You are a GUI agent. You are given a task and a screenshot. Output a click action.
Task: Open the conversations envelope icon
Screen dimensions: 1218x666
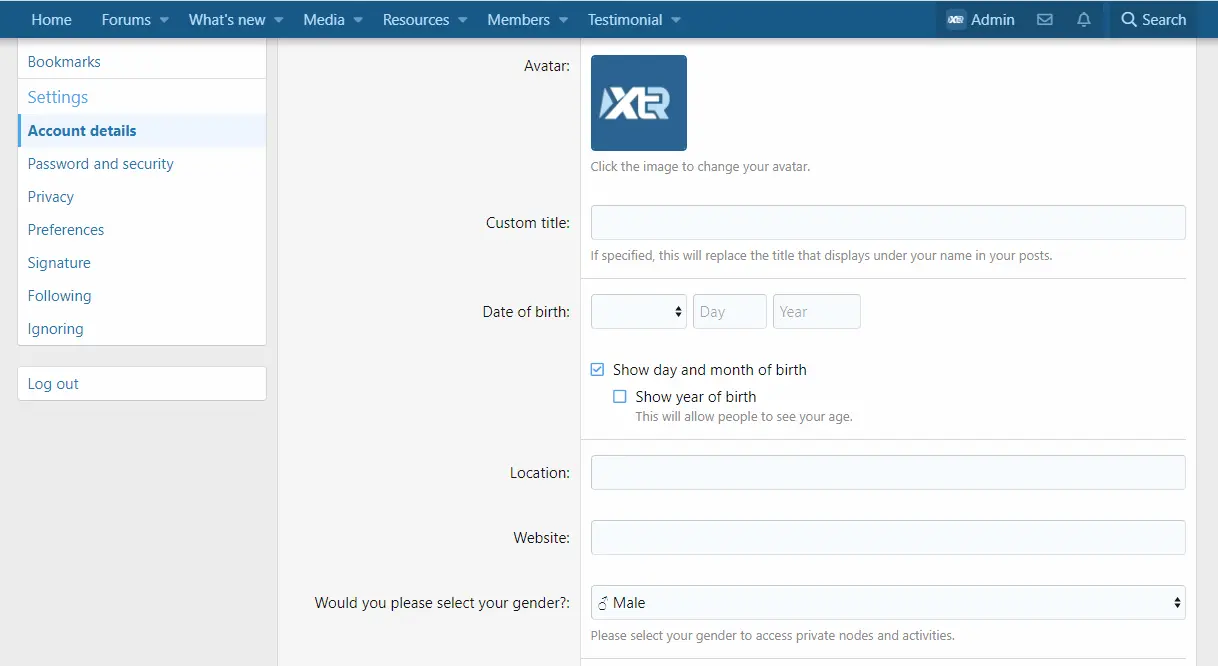pos(1045,20)
